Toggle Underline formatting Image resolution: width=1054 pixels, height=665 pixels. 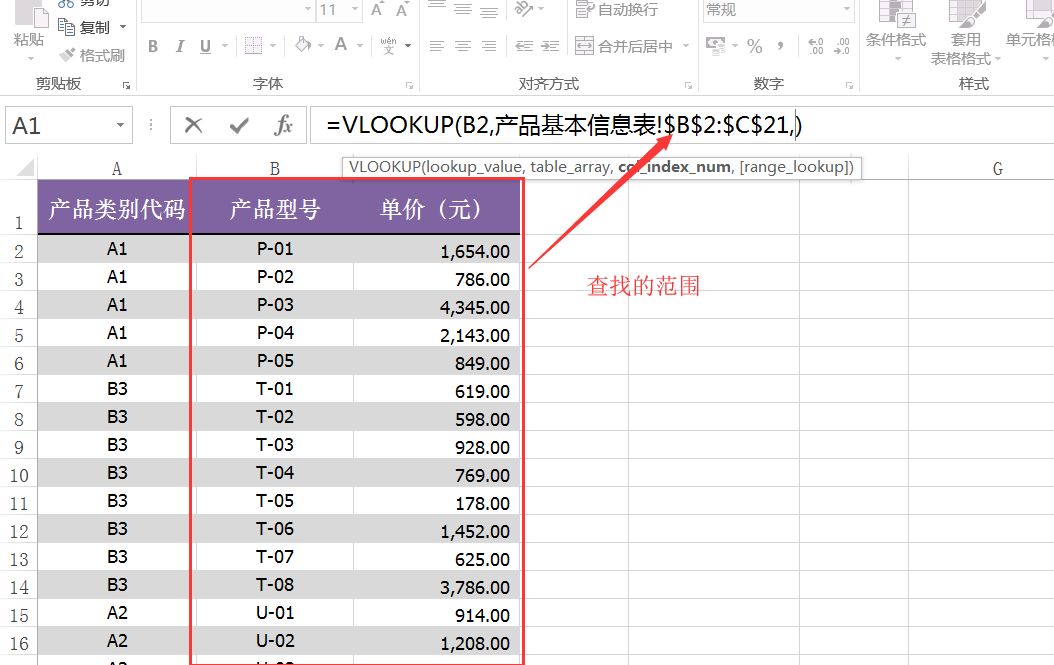click(x=205, y=46)
